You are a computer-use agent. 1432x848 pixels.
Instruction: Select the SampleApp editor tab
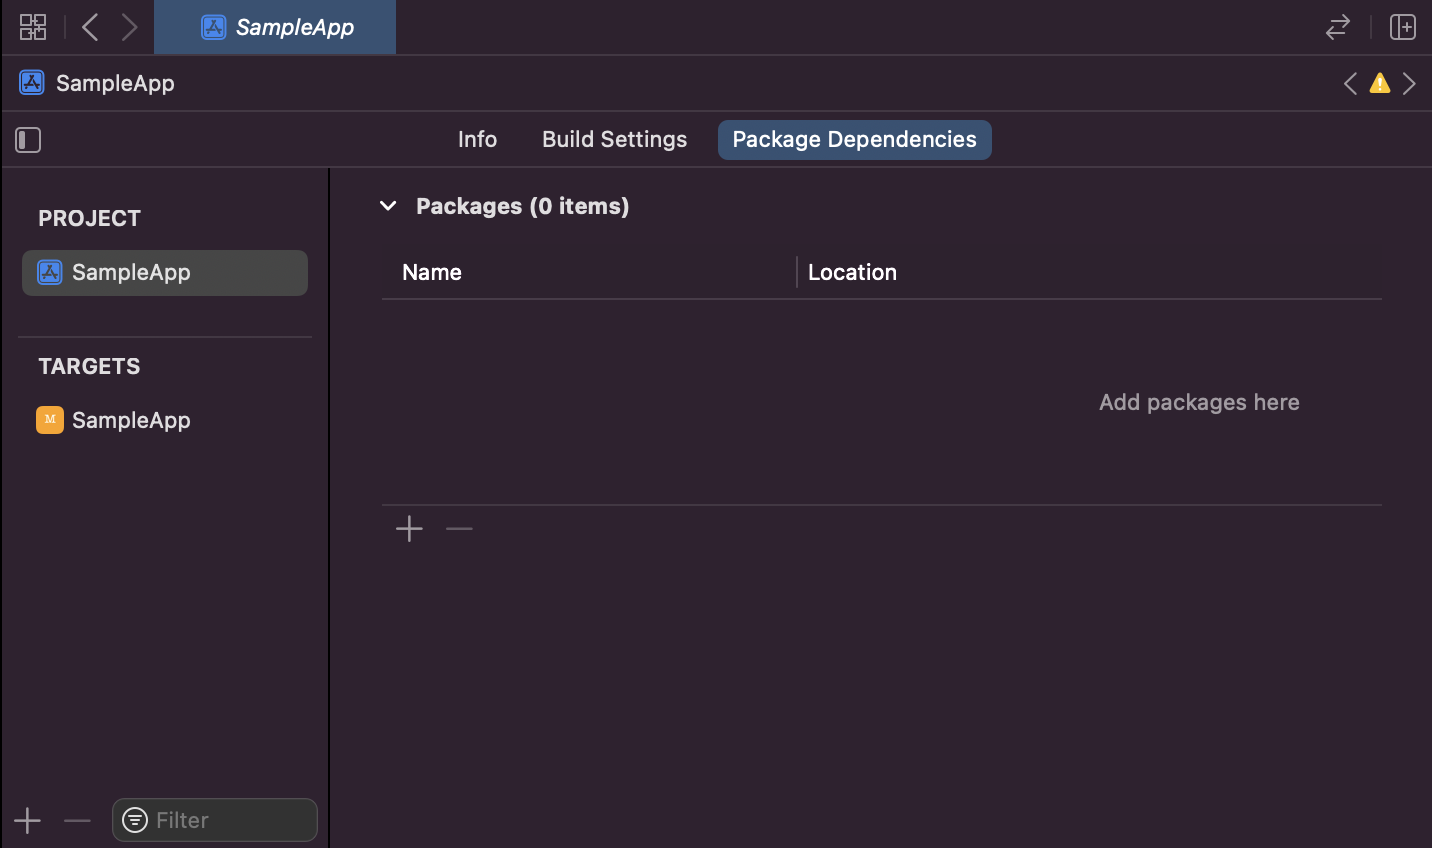275,27
